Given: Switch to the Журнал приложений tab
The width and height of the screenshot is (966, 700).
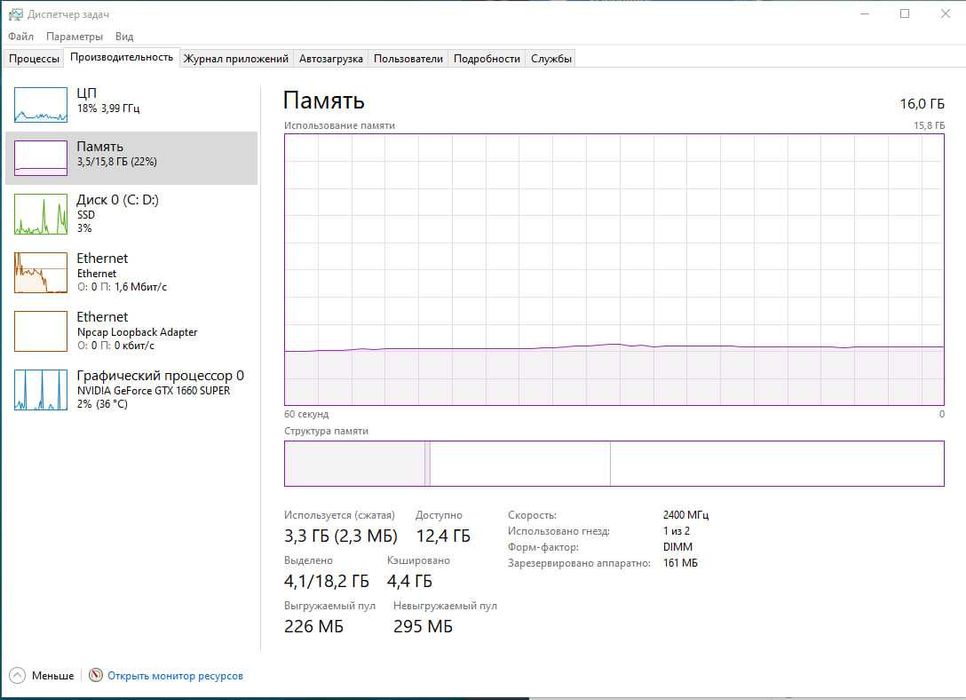Looking at the screenshot, I should point(236,59).
